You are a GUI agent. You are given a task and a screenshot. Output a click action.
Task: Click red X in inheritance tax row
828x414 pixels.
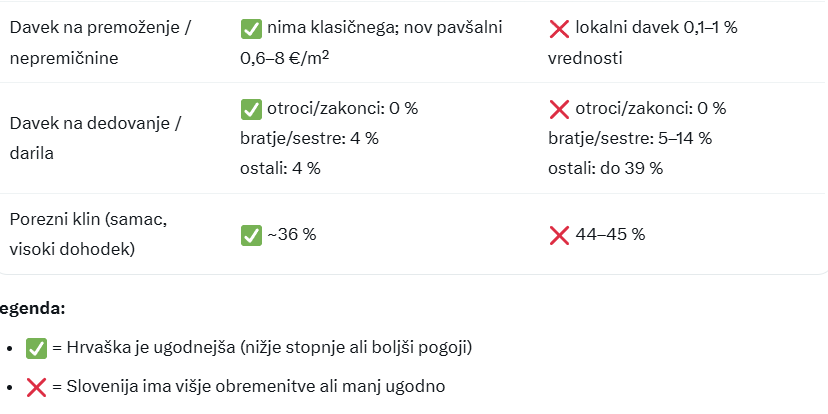pos(559,109)
